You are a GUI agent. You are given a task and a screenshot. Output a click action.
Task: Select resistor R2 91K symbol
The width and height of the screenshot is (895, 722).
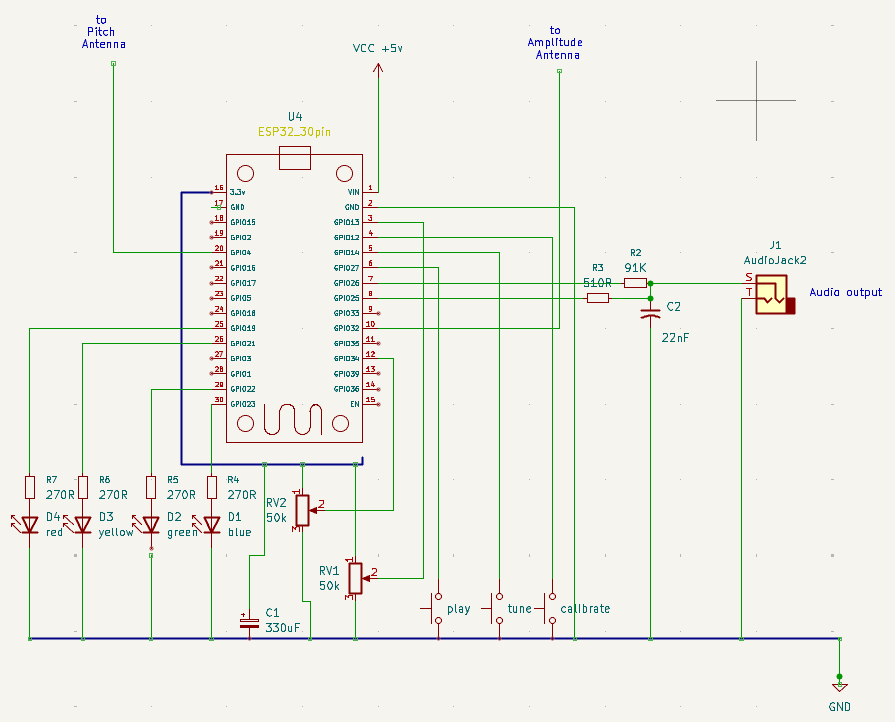coord(635,283)
